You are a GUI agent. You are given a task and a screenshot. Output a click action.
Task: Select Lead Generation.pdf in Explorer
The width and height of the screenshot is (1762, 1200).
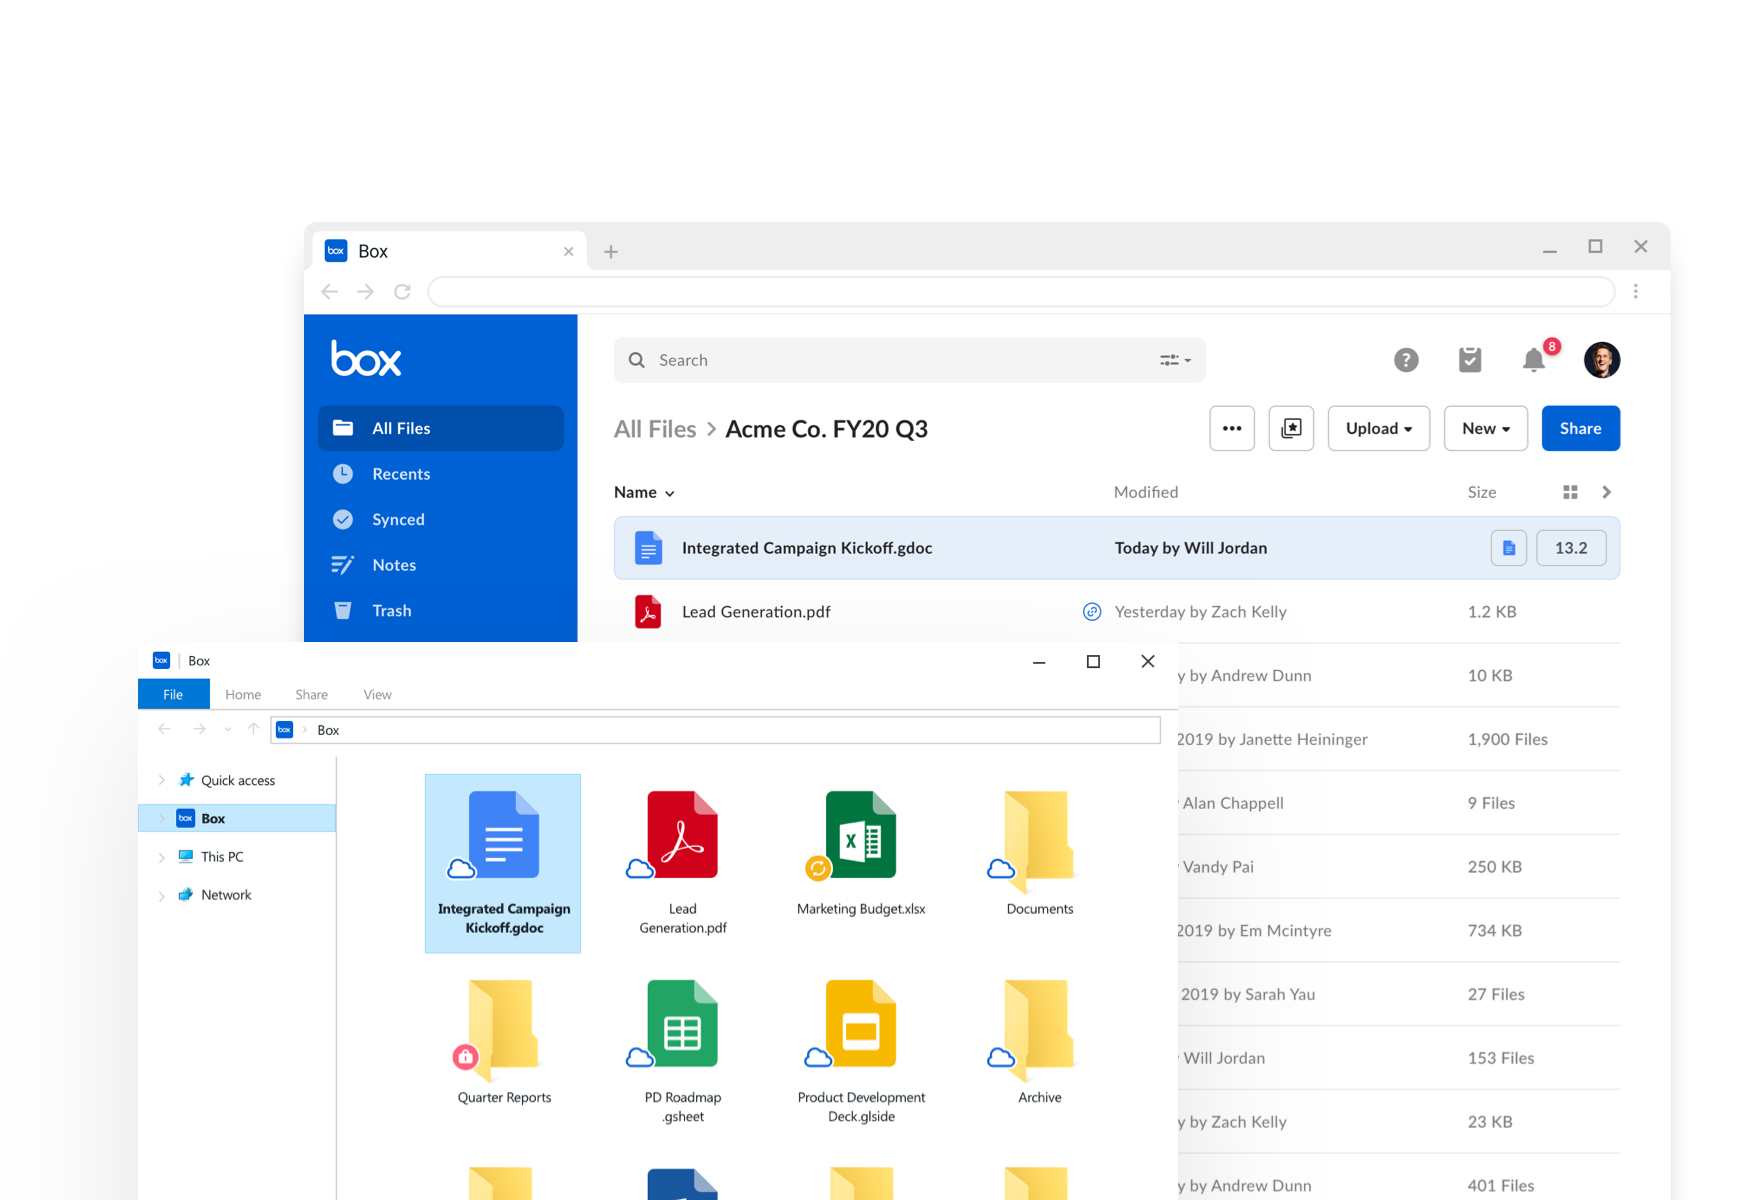tap(683, 863)
